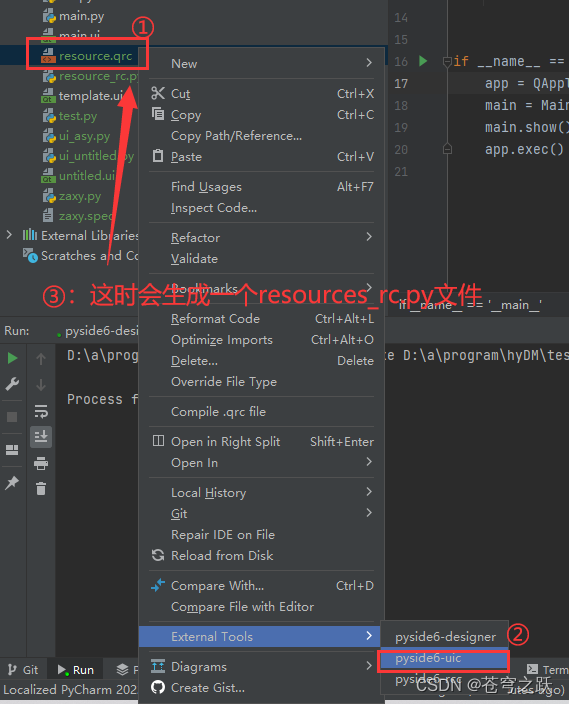Image resolution: width=569 pixels, height=704 pixels.
Task: Click the Cut scissors icon
Action: point(158,93)
